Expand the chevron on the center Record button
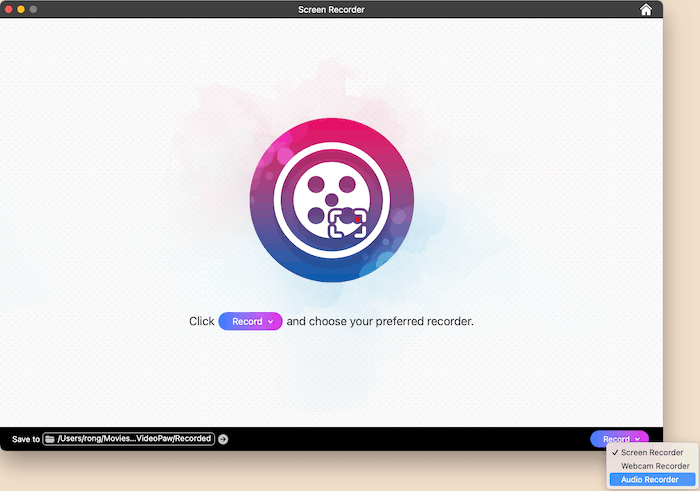This screenshot has height=491, width=700. pos(270,322)
